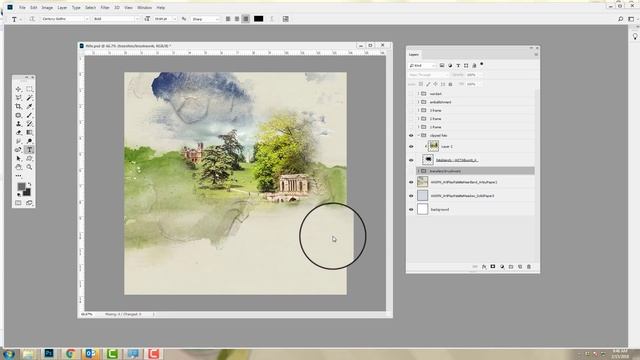640x360 pixels.
Task: Select the Horizontal Type tool in toolbox
Action: (29, 150)
